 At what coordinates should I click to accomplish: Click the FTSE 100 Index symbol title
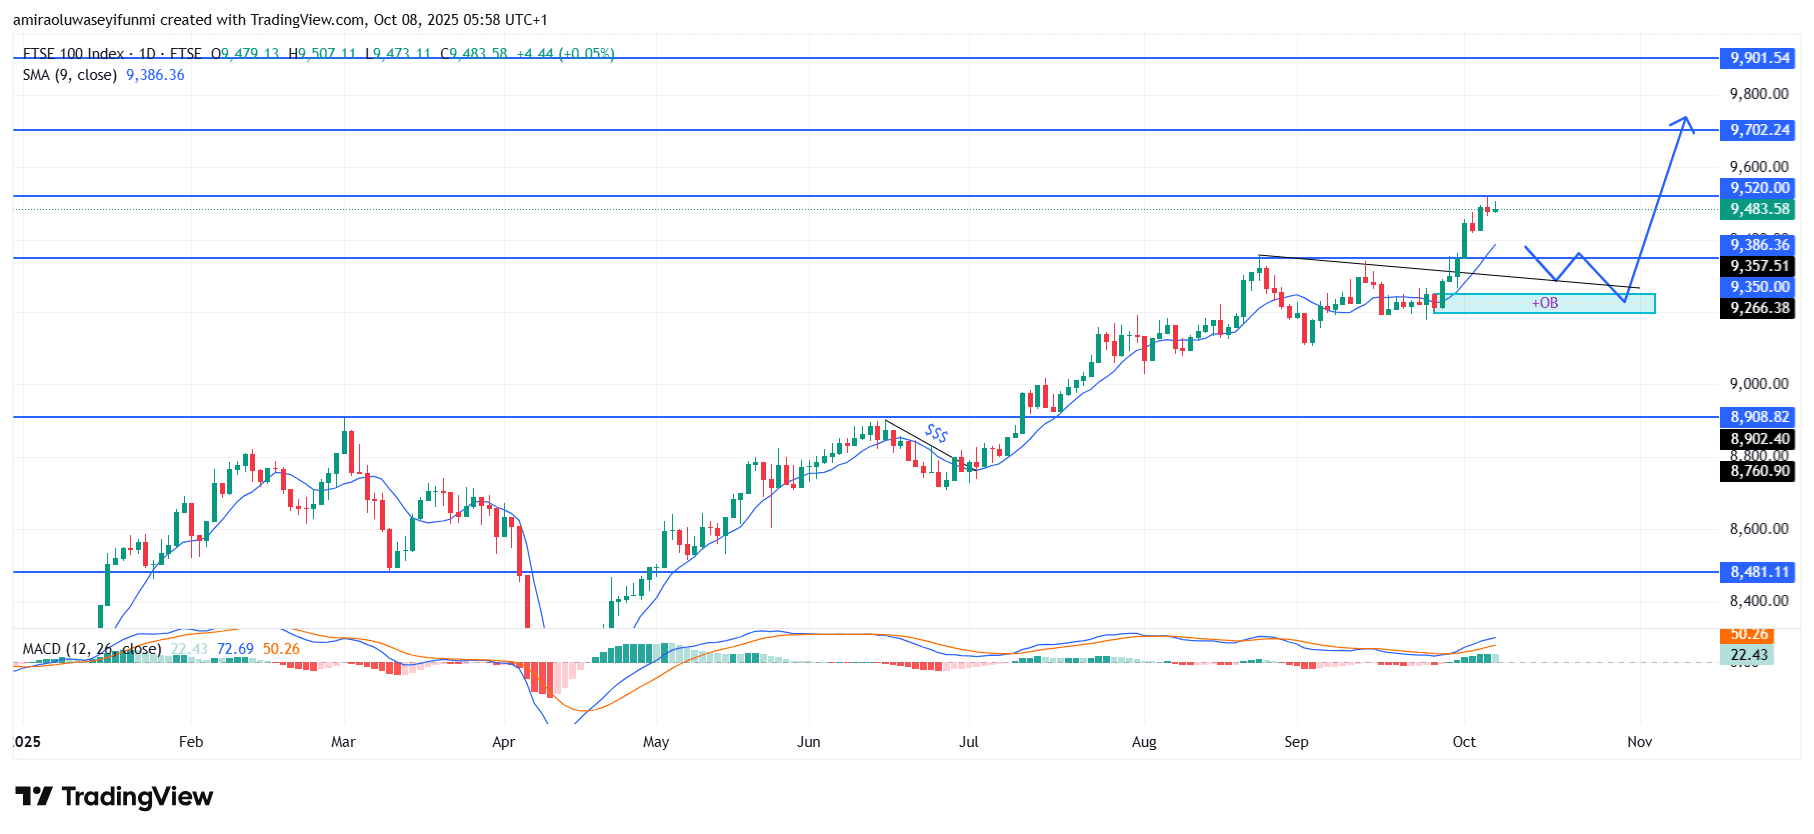pos(73,54)
